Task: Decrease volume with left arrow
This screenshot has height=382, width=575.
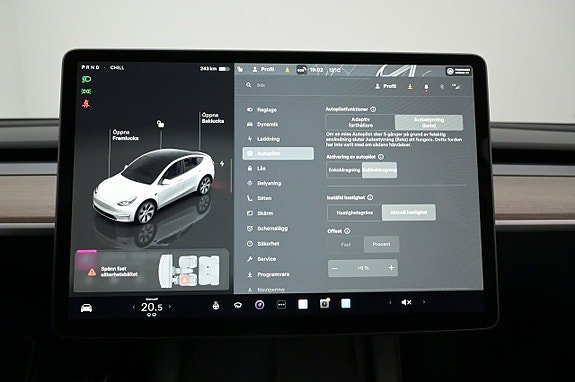Action: (x=390, y=302)
